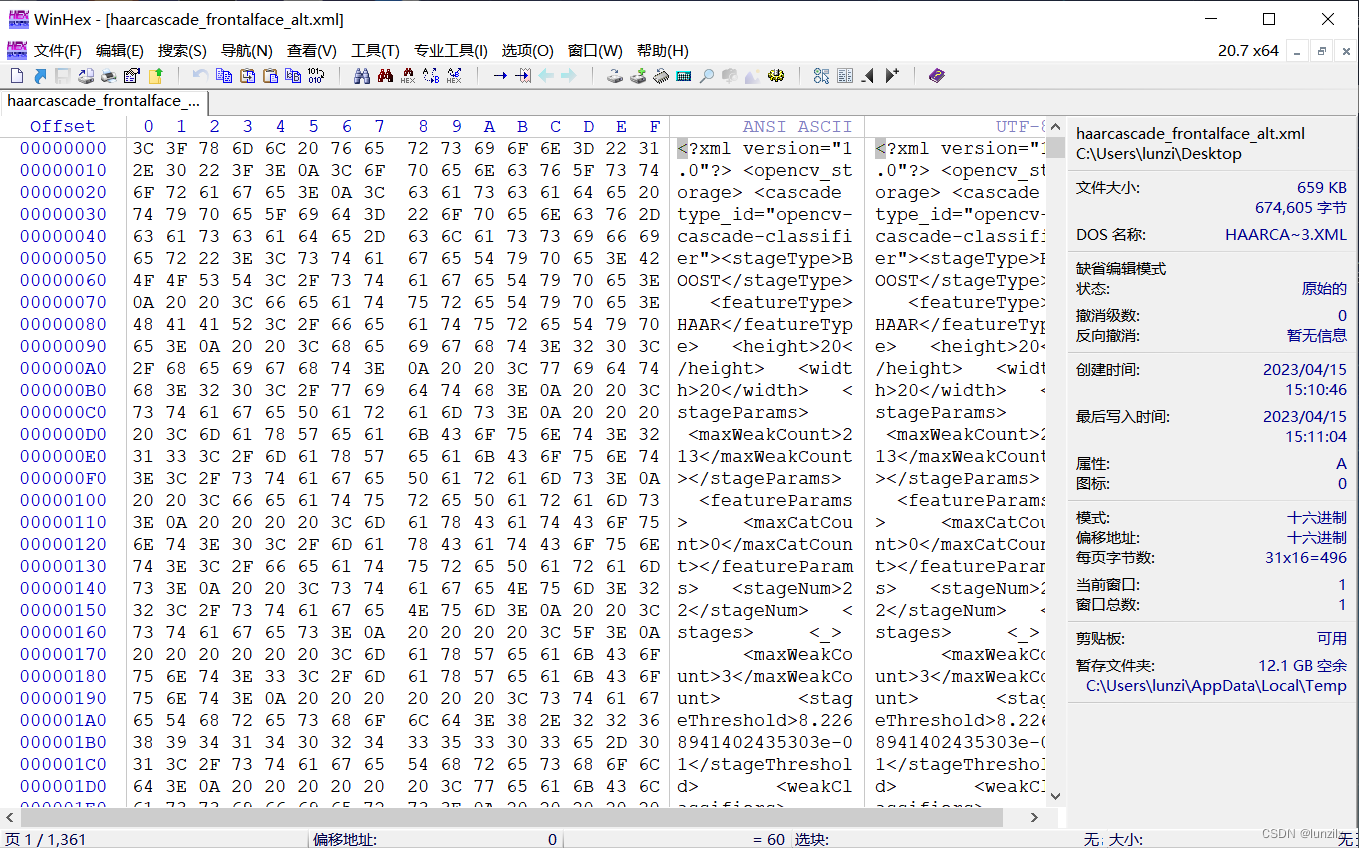Click the vertical scrollbar down arrow
The image size is (1359, 848).
click(1054, 797)
